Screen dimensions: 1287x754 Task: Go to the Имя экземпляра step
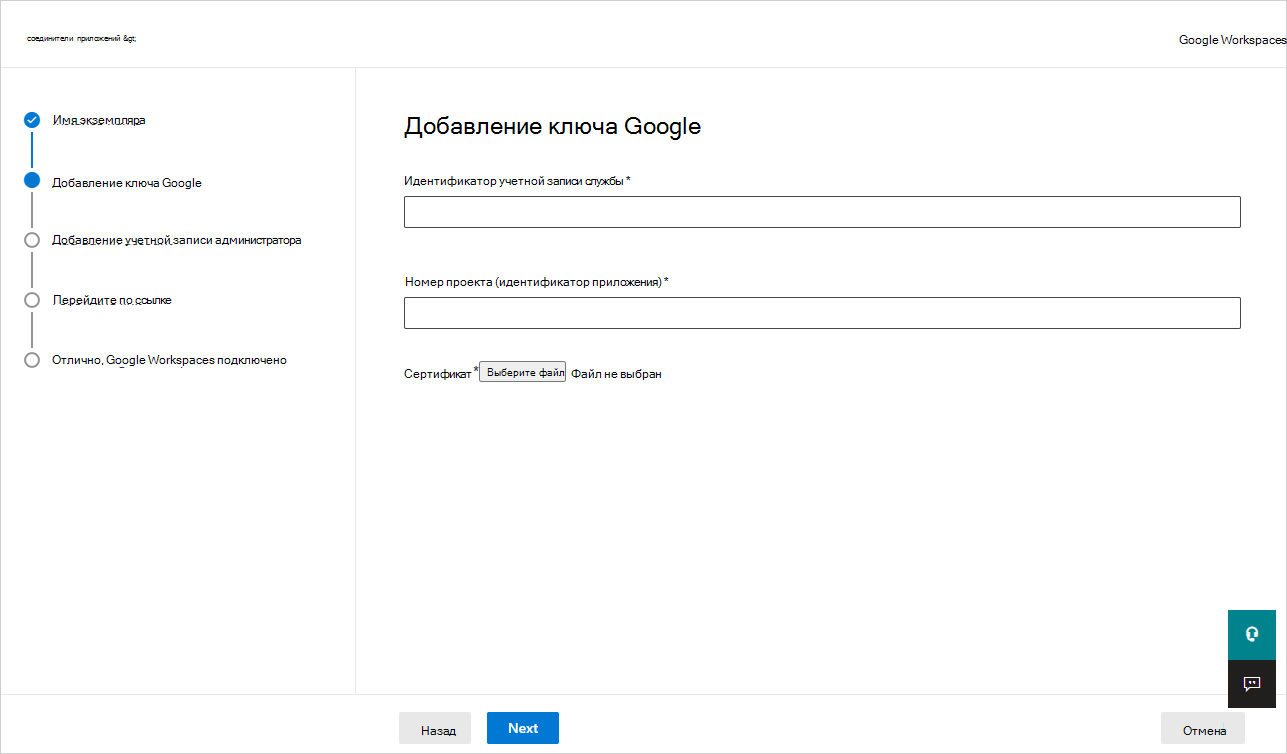click(x=99, y=120)
